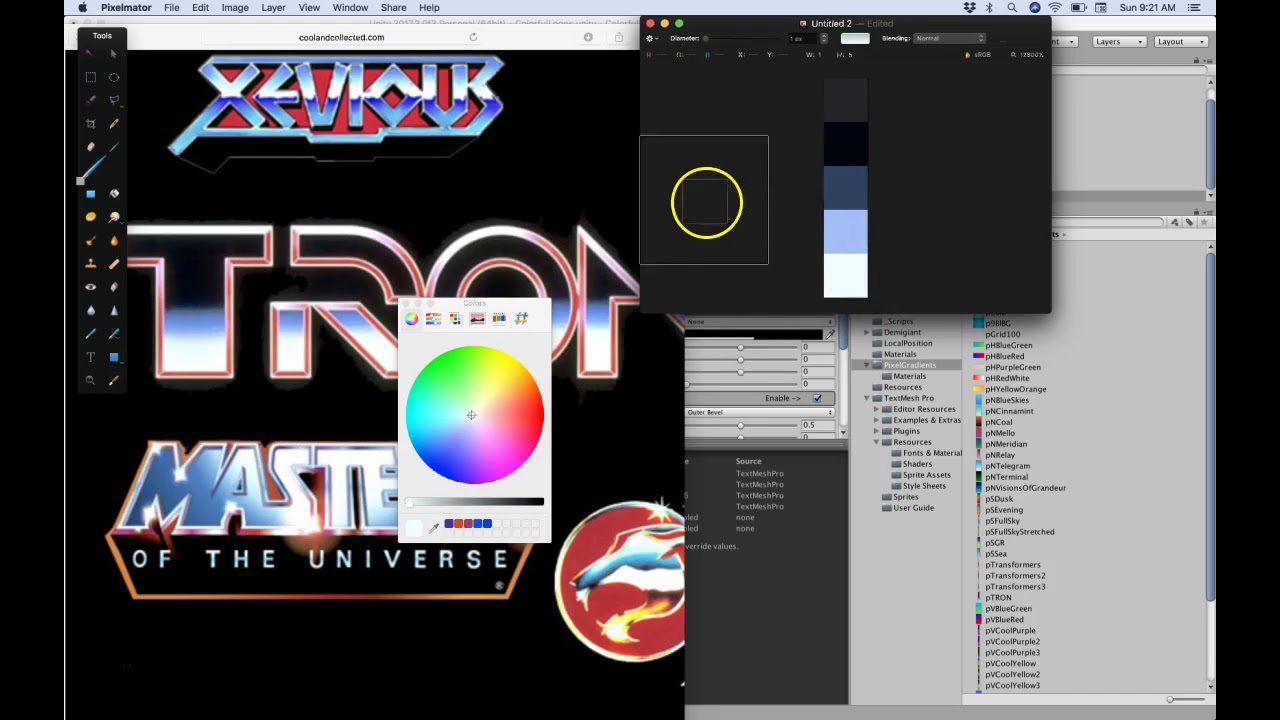Viewport: 1280px width, 720px height.
Task: Select the pTRON gradient asset
Action: click(998, 598)
